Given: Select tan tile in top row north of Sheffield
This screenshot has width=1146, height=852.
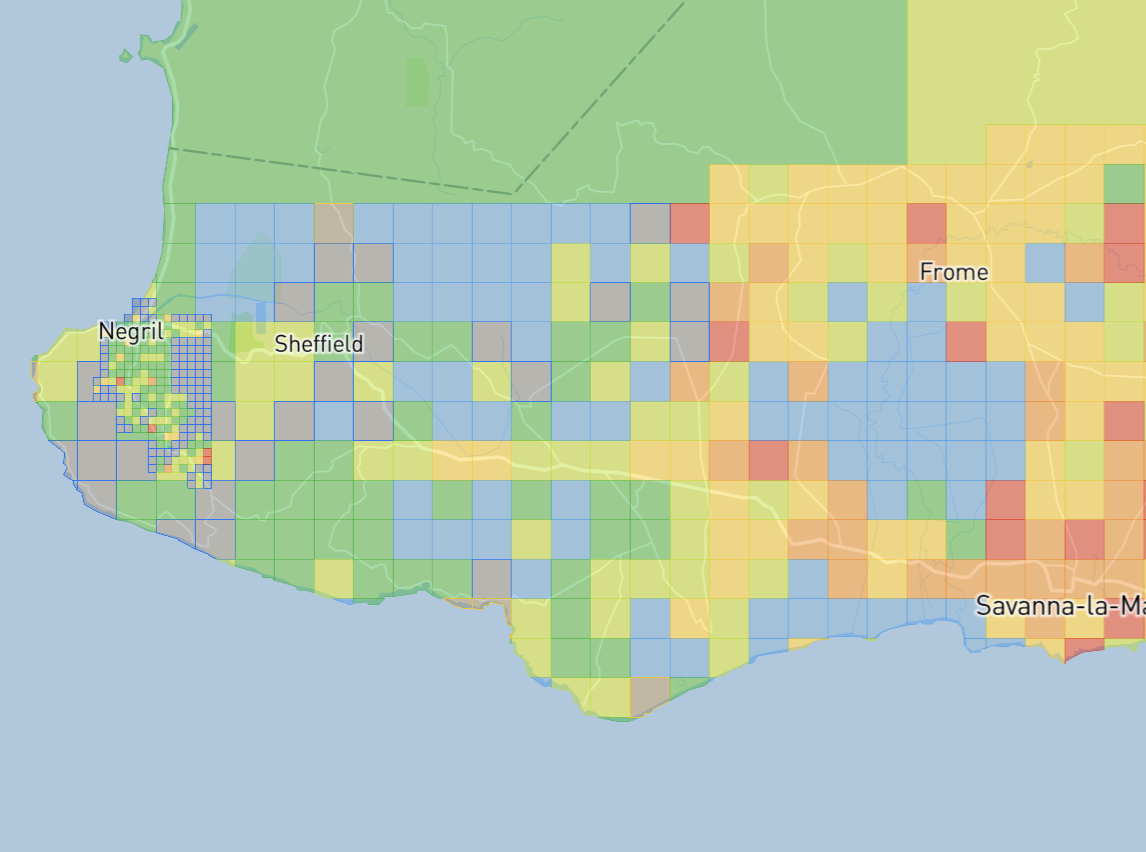Looking at the screenshot, I should 333,223.
